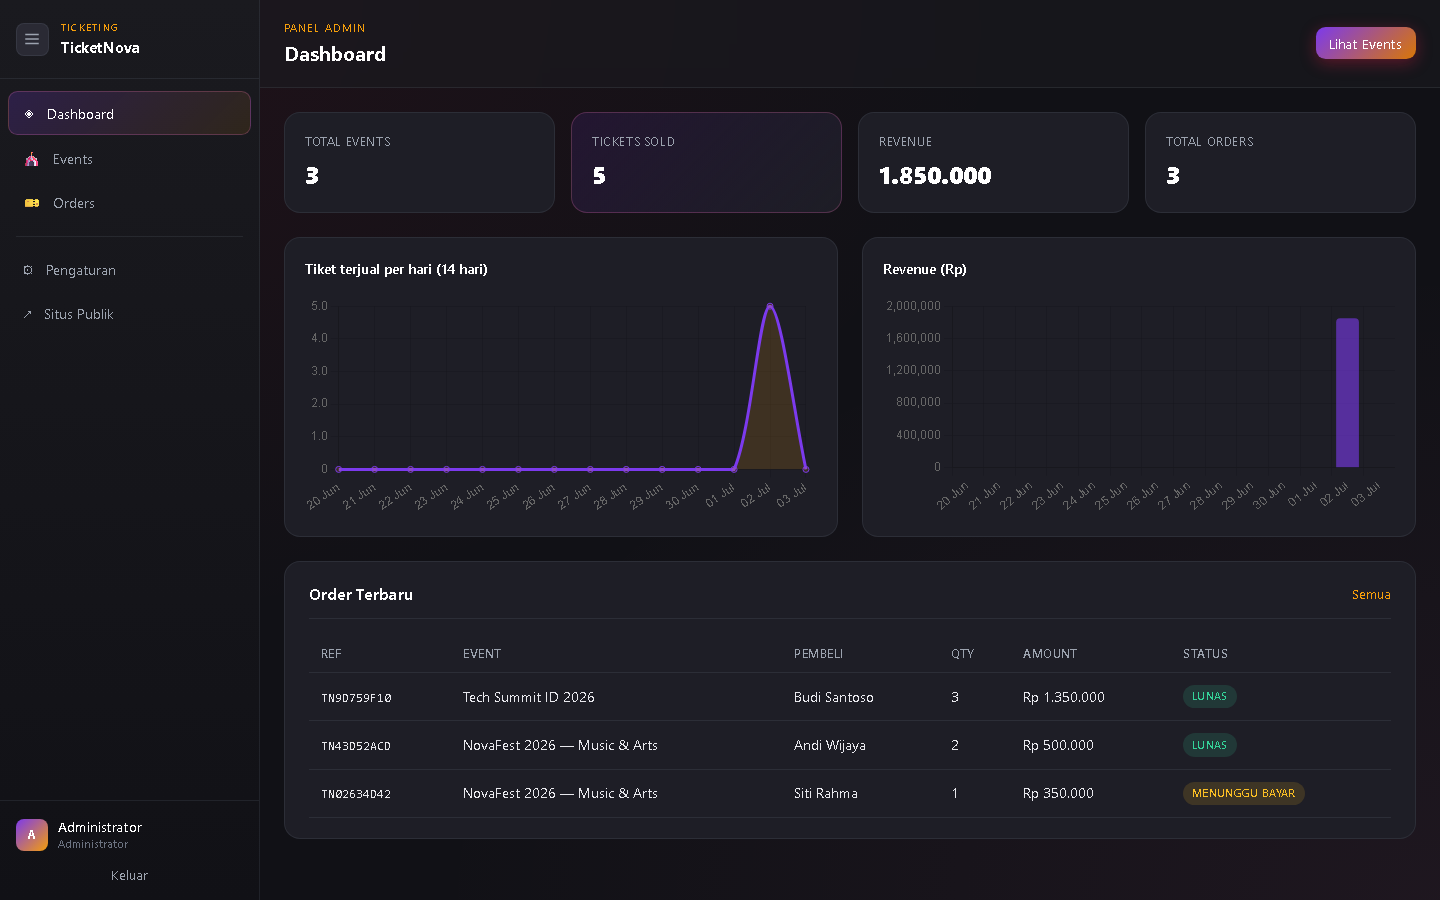Select order row TN9D759F10

(x=850, y=697)
